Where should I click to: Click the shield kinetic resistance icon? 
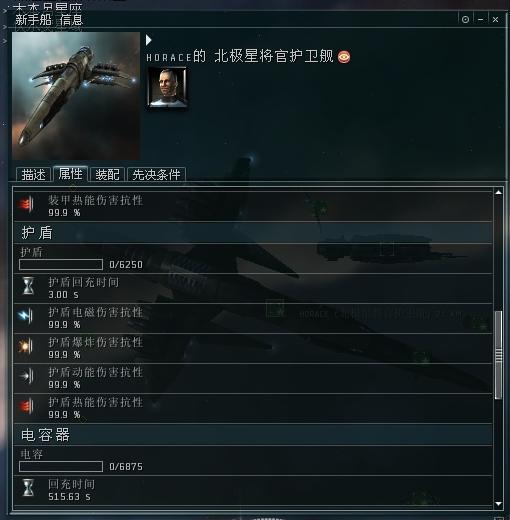[26, 376]
